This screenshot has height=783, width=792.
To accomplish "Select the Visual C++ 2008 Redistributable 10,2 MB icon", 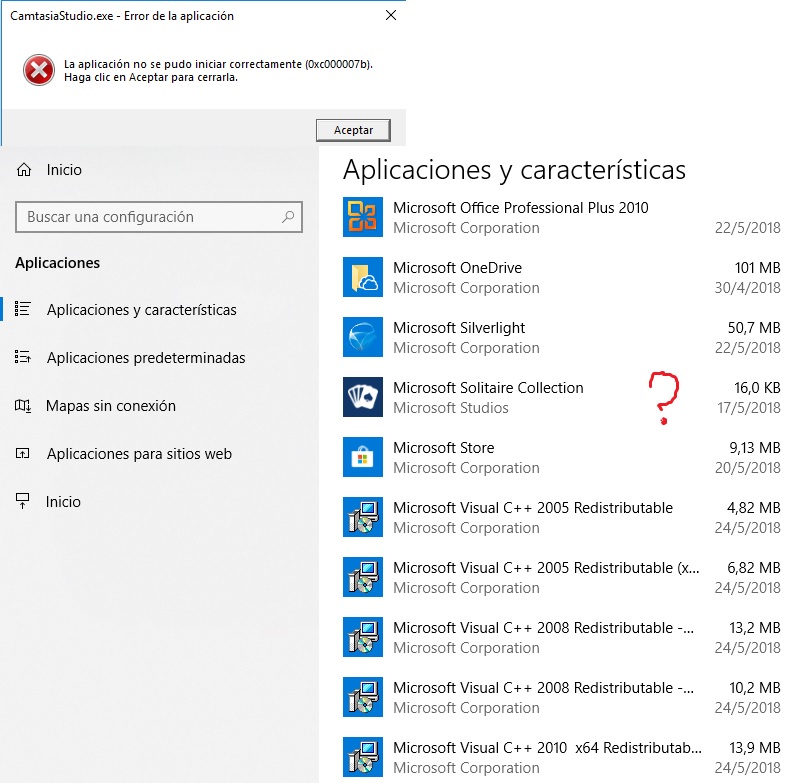I will (x=363, y=697).
